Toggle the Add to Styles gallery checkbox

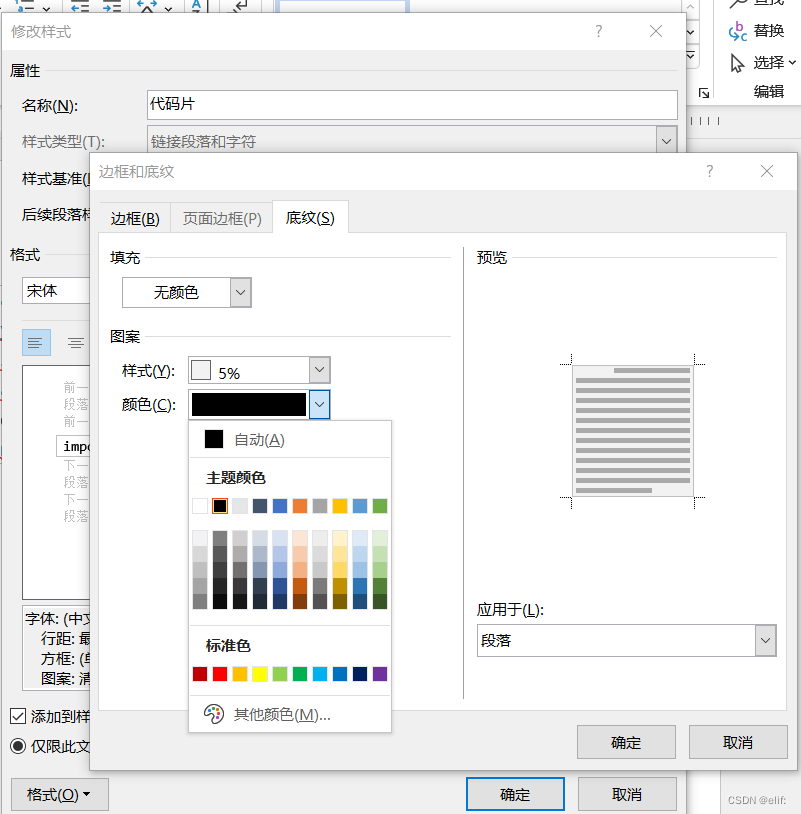click(x=18, y=716)
